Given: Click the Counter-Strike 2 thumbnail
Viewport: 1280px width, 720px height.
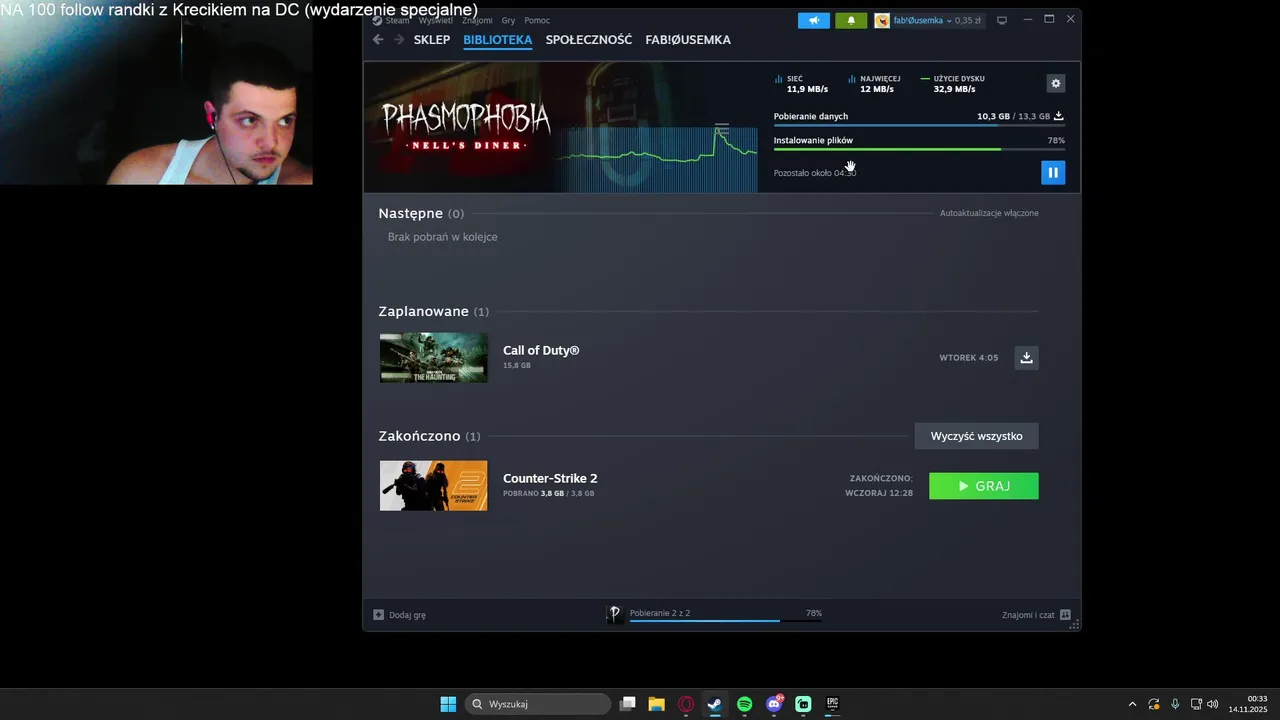Looking at the screenshot, I should pos(434,486).
